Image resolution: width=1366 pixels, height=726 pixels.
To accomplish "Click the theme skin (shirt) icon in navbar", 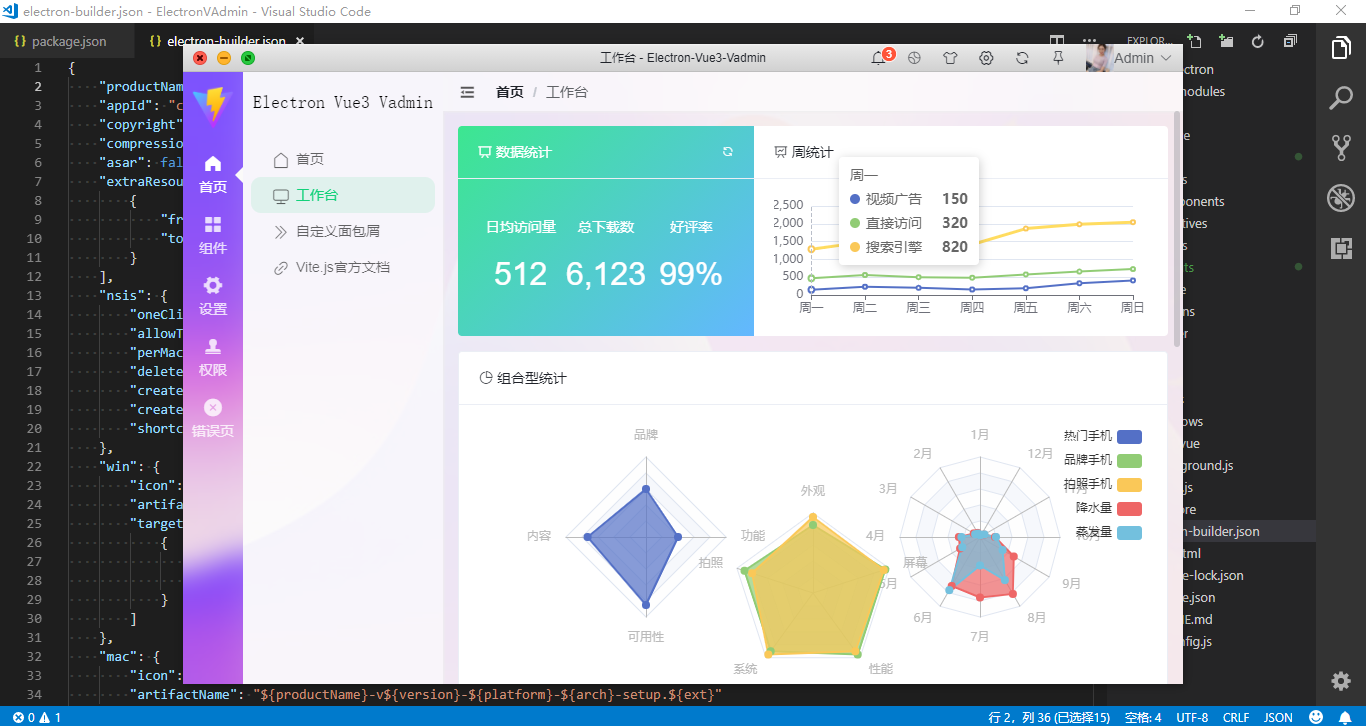I will coord(950,58).
